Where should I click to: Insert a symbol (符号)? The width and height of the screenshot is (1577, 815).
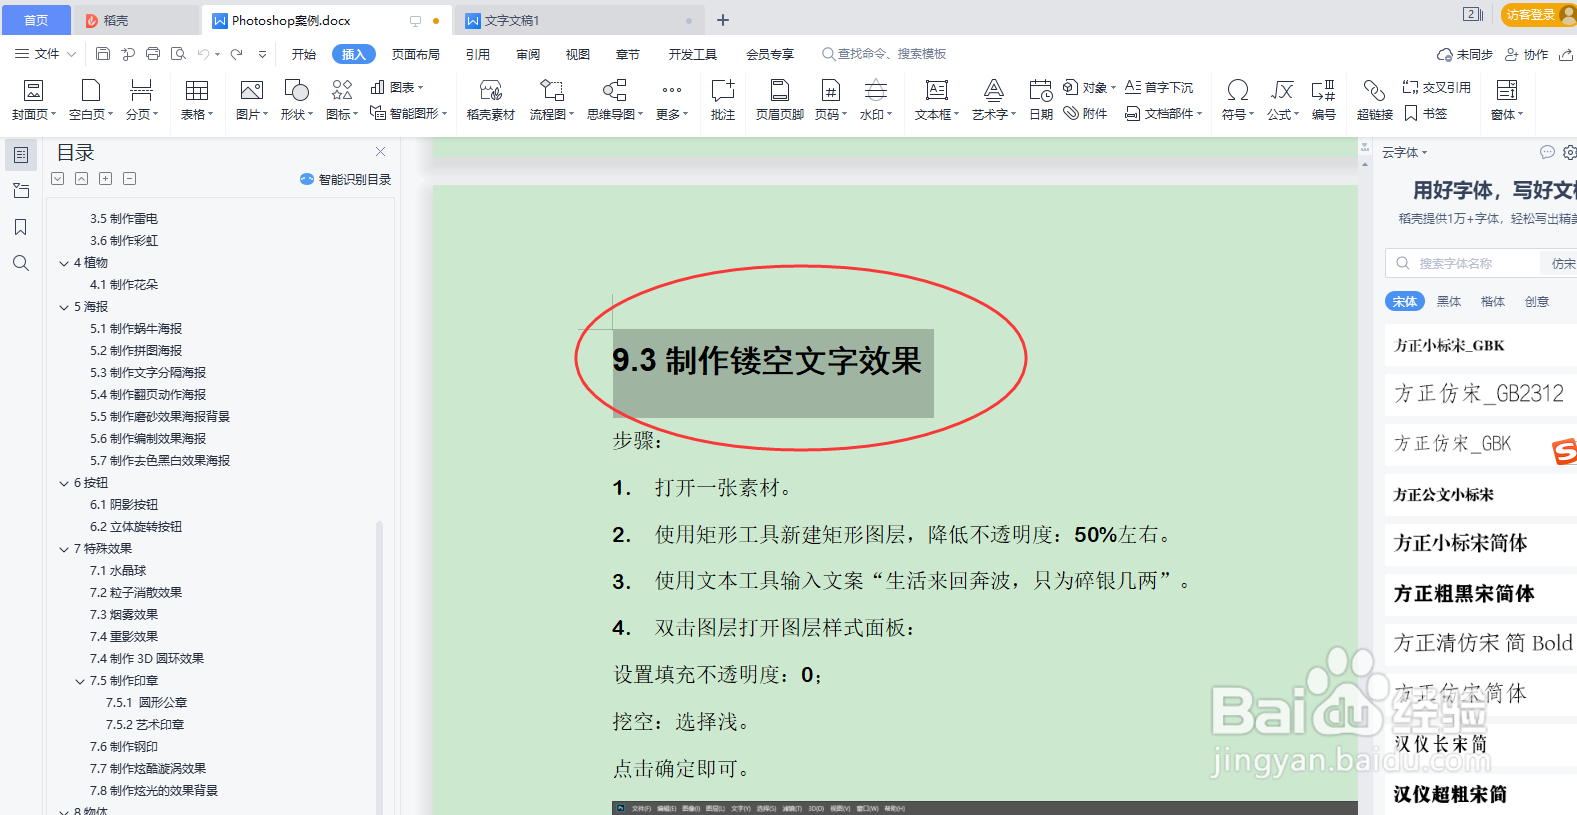1237,100
